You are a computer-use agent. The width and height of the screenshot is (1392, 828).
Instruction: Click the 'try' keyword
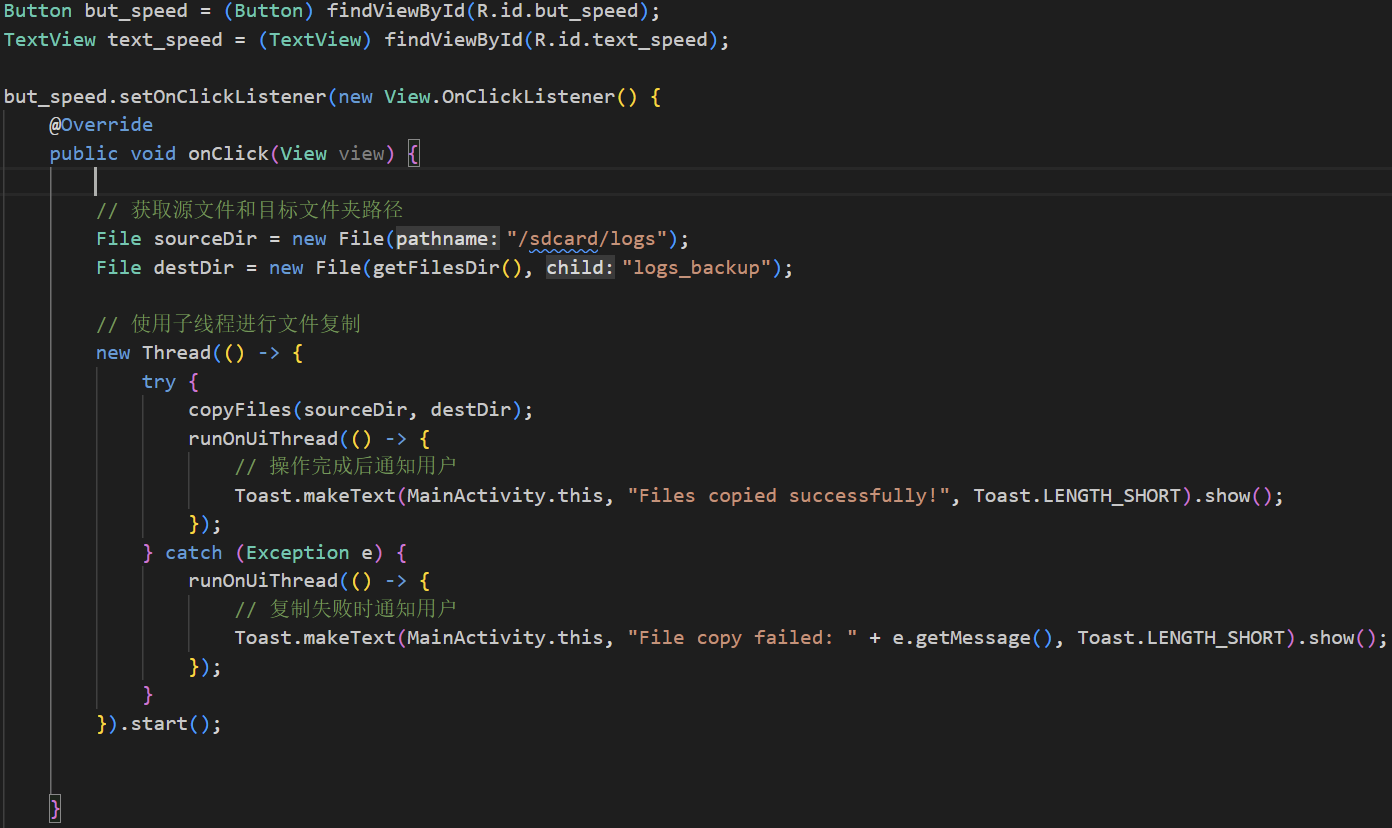pos(159,382)
